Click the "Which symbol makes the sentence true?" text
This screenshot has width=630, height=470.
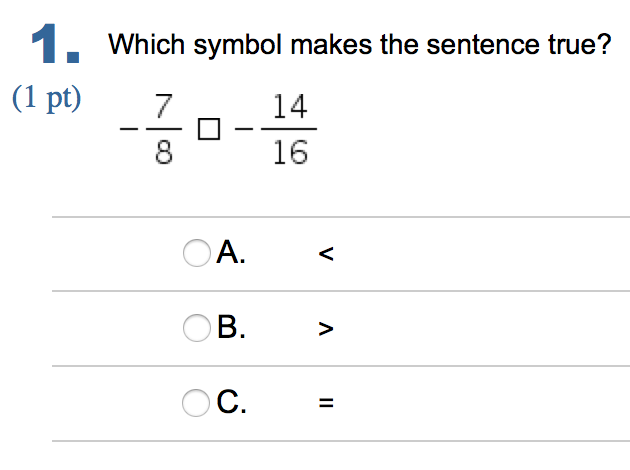pyautogui.click(x=358, y=45)
